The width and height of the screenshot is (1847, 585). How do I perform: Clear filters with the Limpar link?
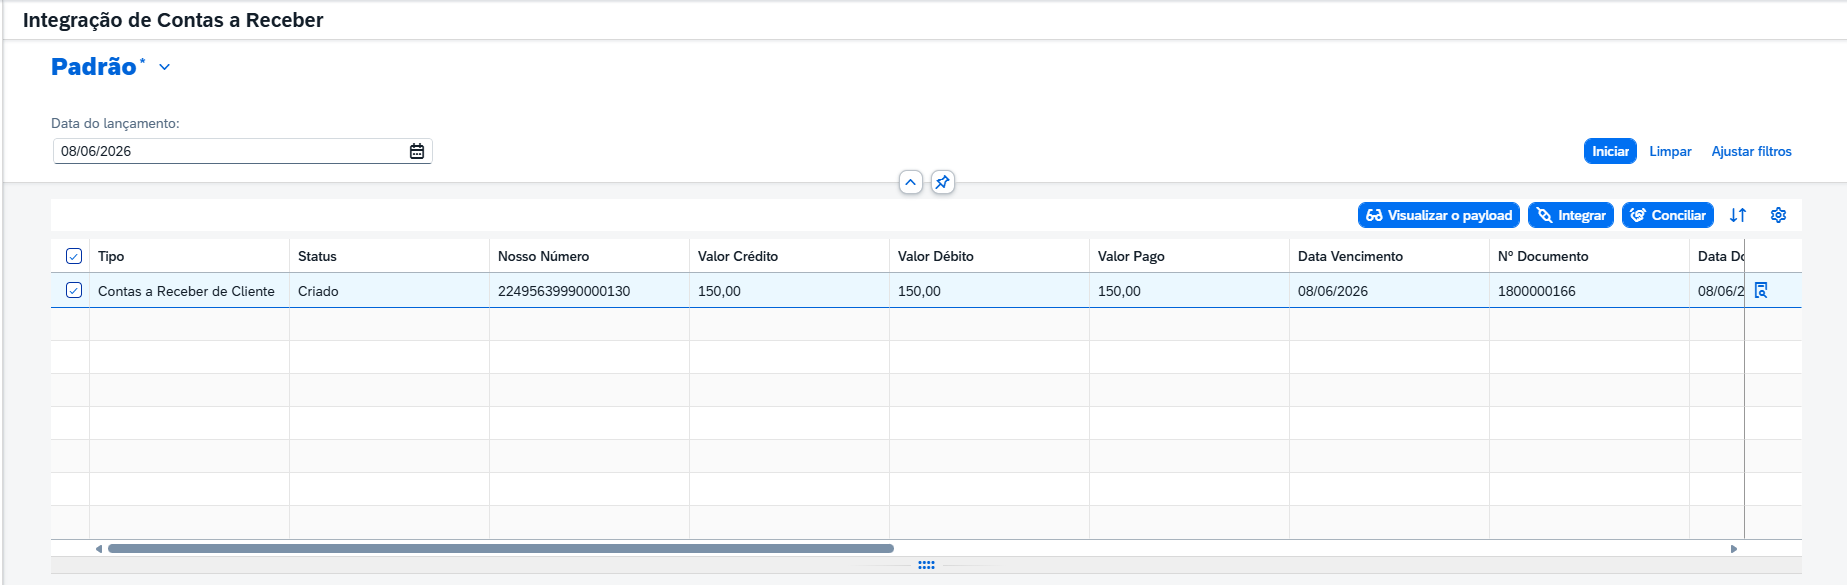coord(1670,151)
